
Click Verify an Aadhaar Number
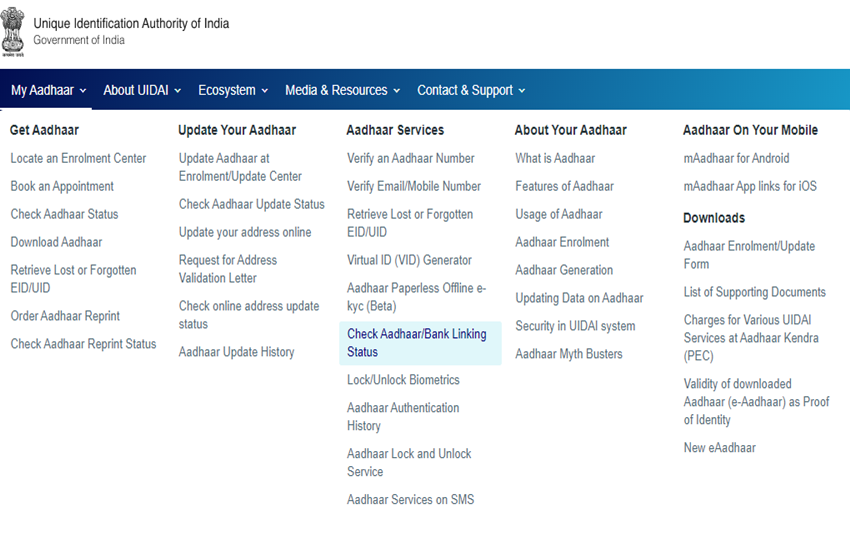(410, 158)
